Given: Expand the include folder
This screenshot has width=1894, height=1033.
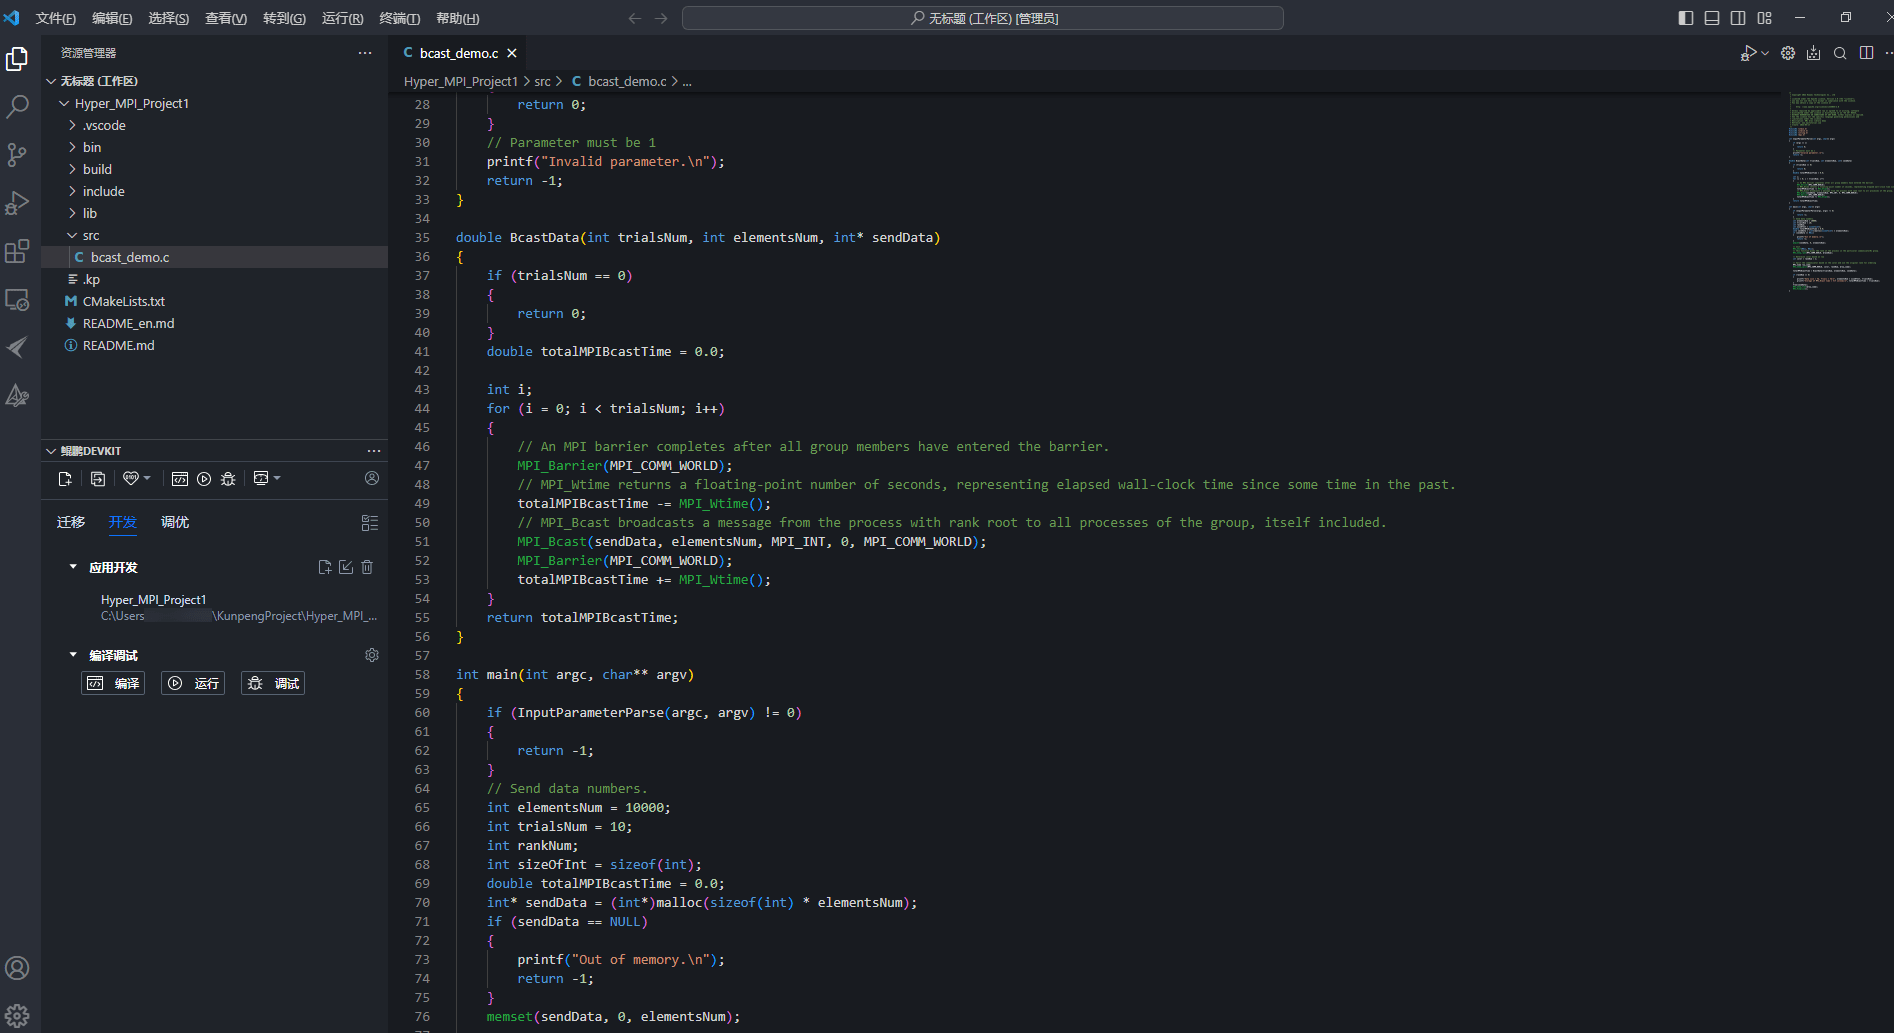Looking at the screenshot, I should (72, 191).
